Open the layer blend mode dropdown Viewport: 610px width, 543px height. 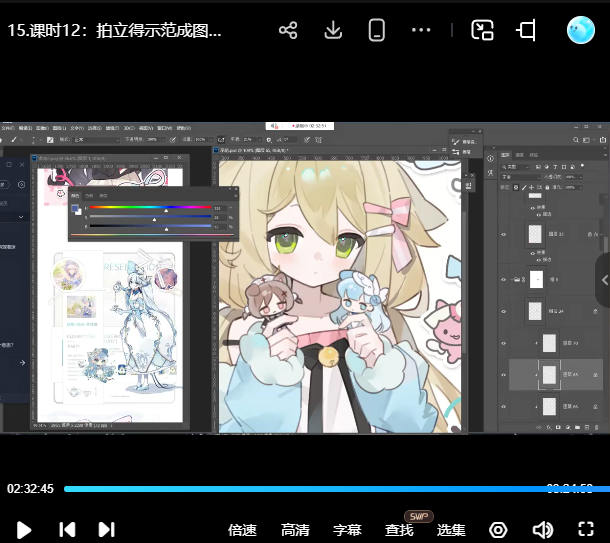520,177
